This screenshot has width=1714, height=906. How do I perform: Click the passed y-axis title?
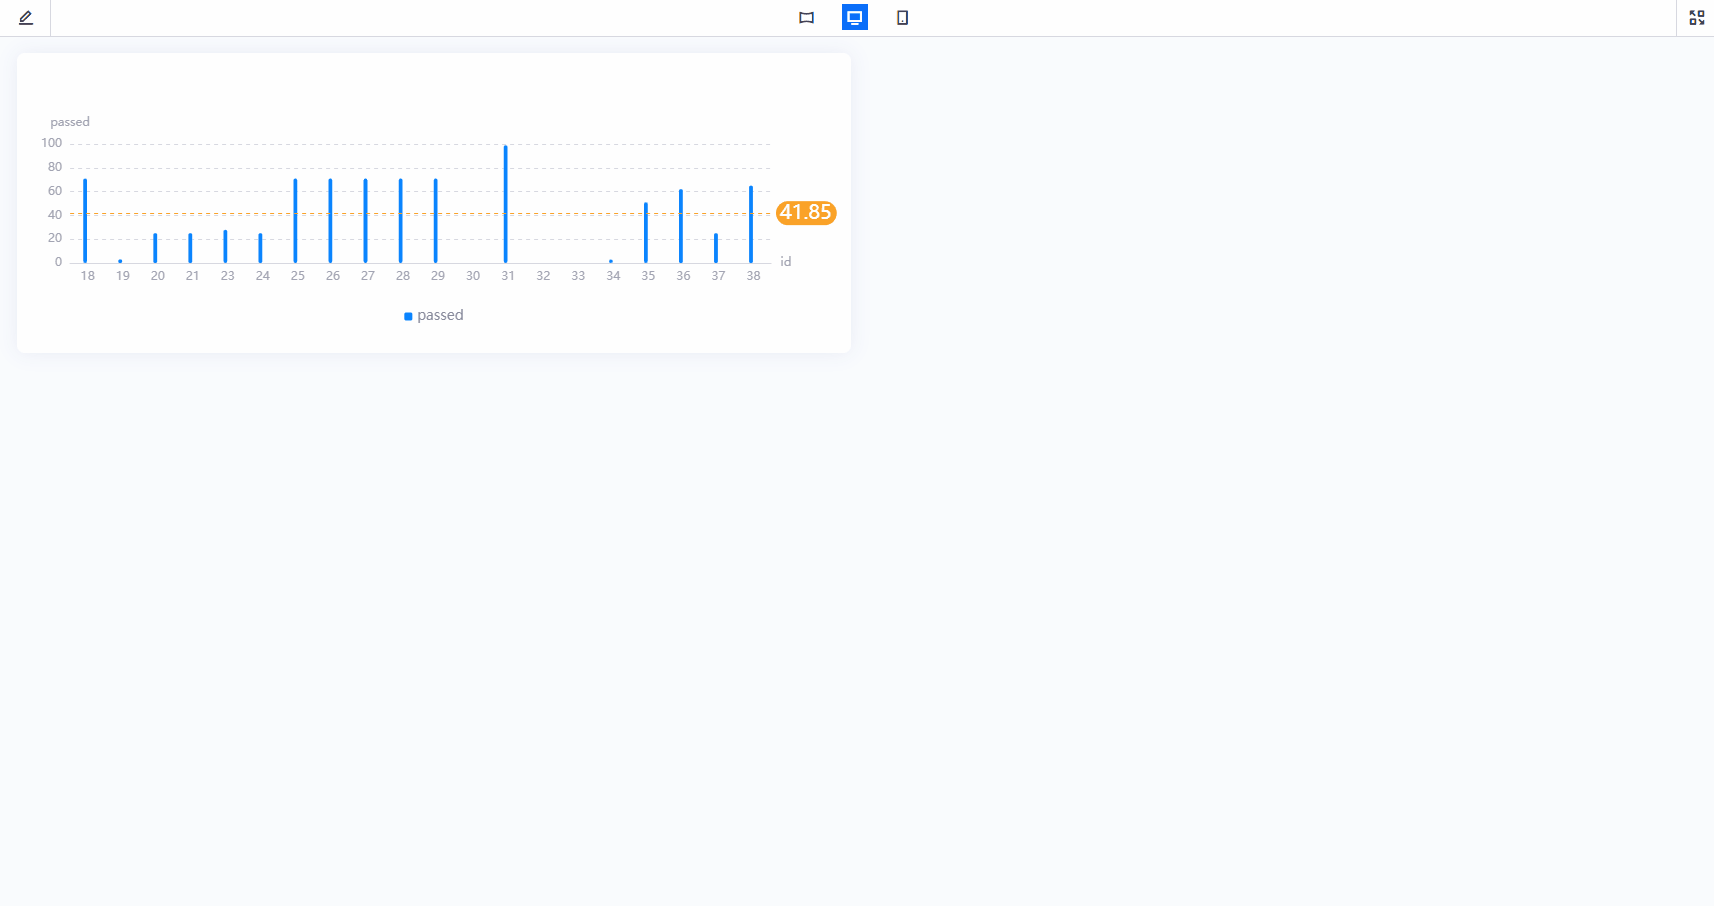(70, 121)
